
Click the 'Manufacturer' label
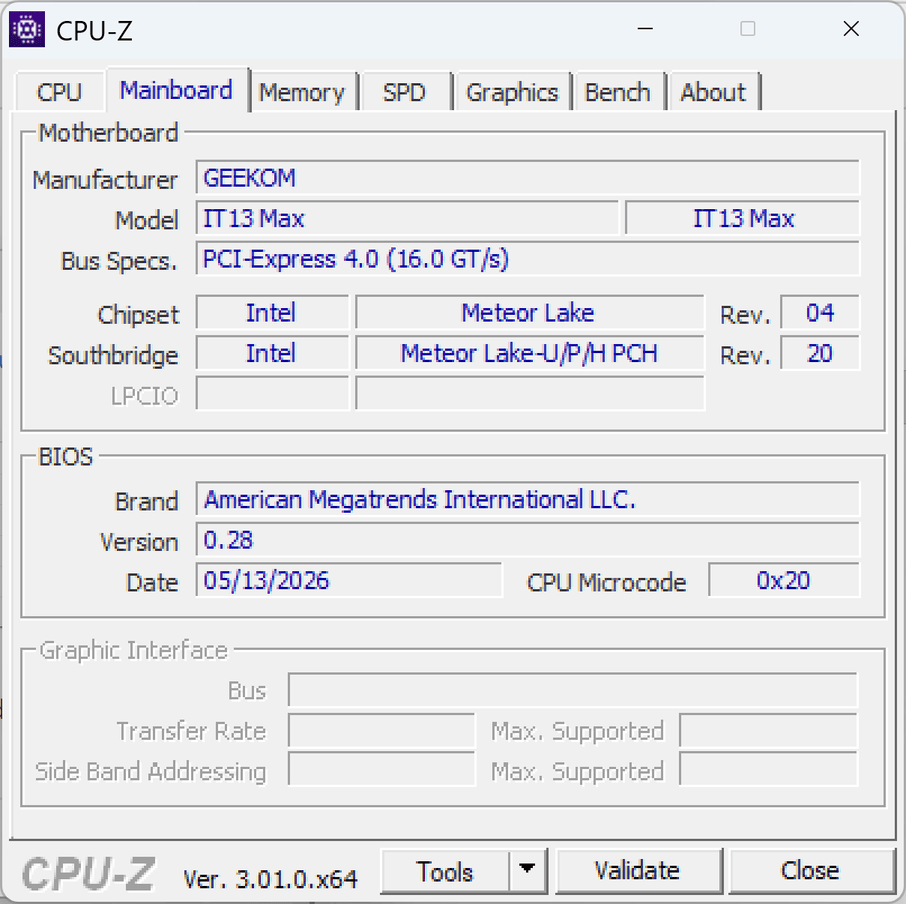[105, 180]
